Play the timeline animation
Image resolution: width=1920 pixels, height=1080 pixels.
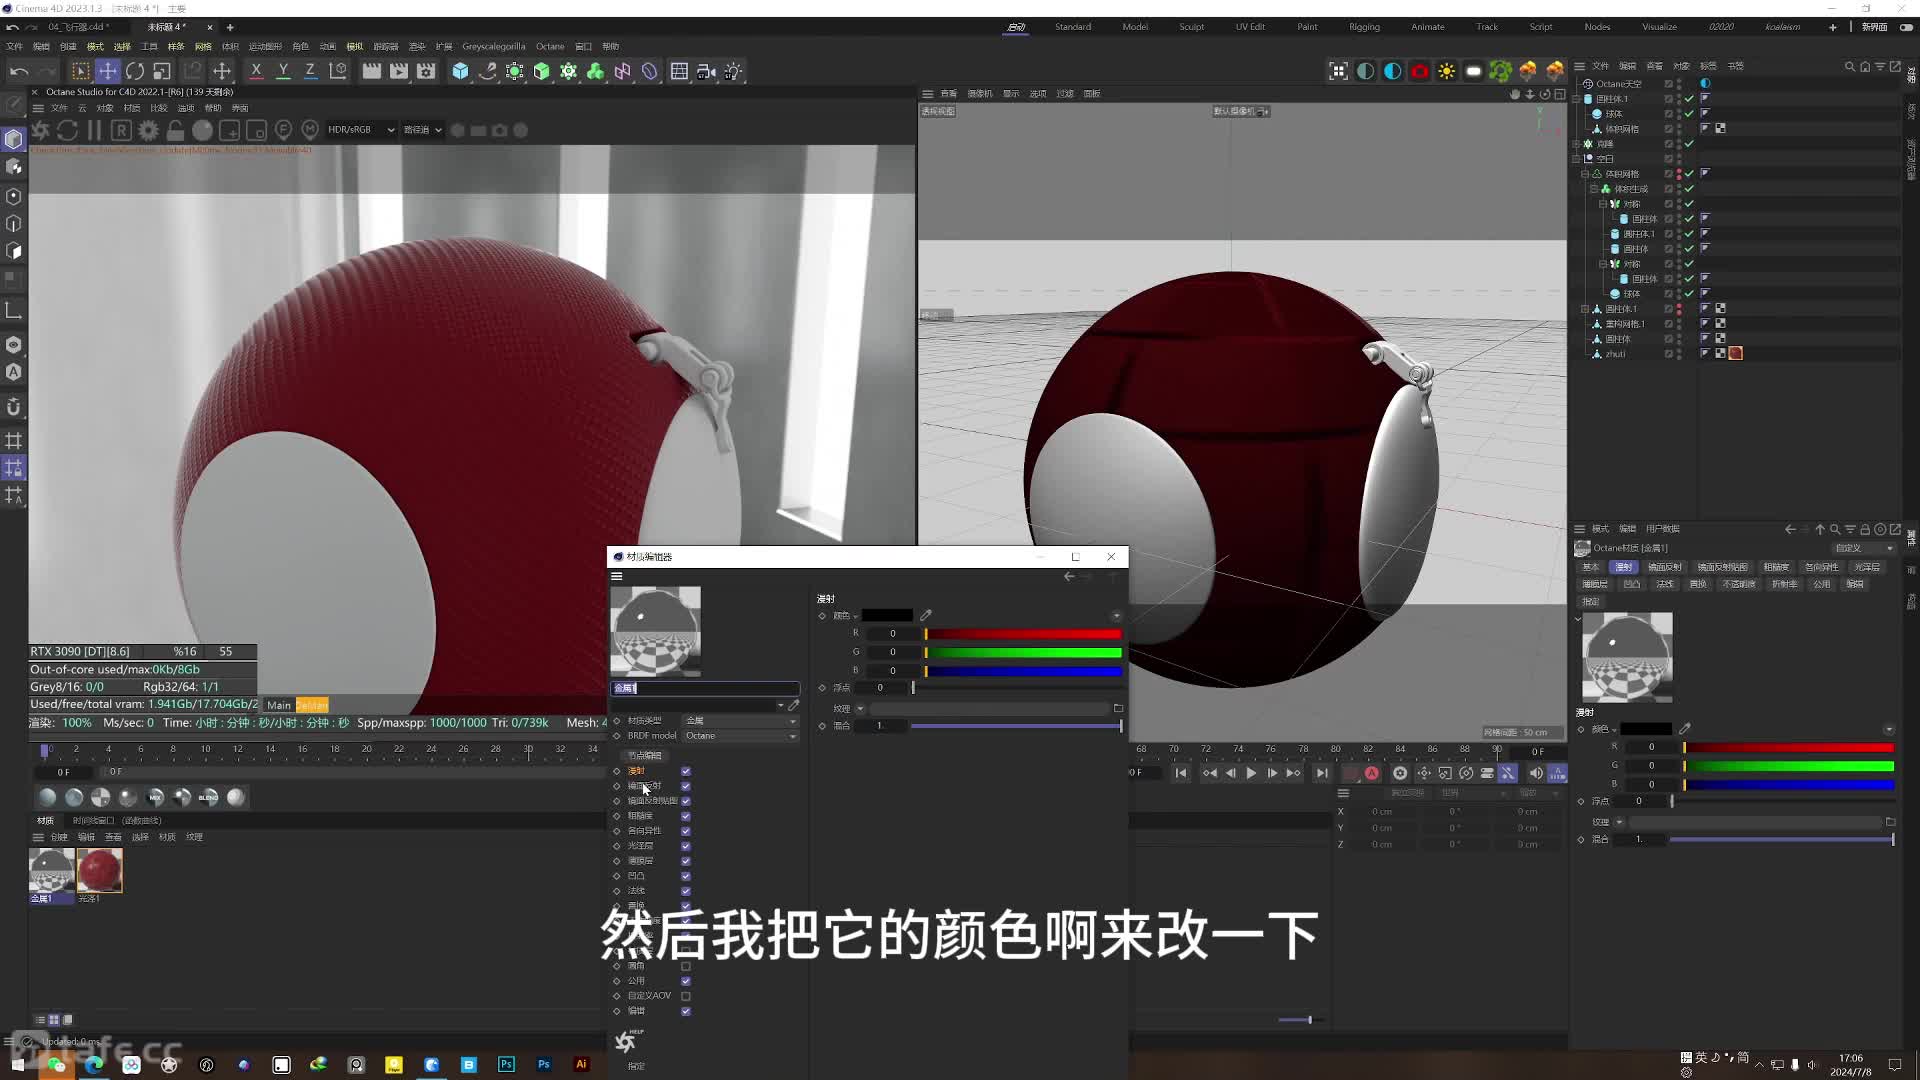click(1251, 773)
